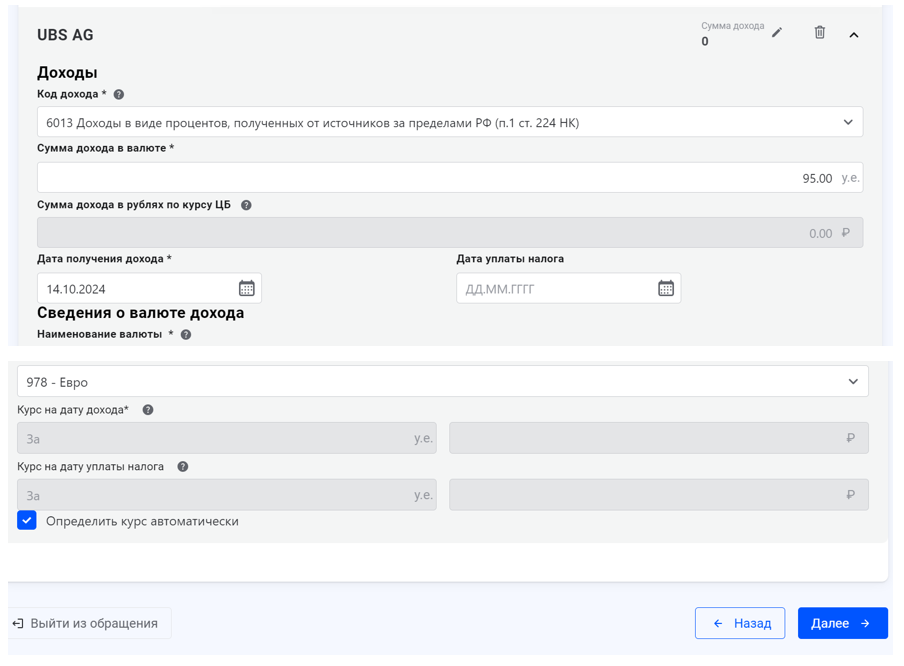904x666 pixels.
Task: Show help for Наименование валюты
Action: tap(186, 335)
